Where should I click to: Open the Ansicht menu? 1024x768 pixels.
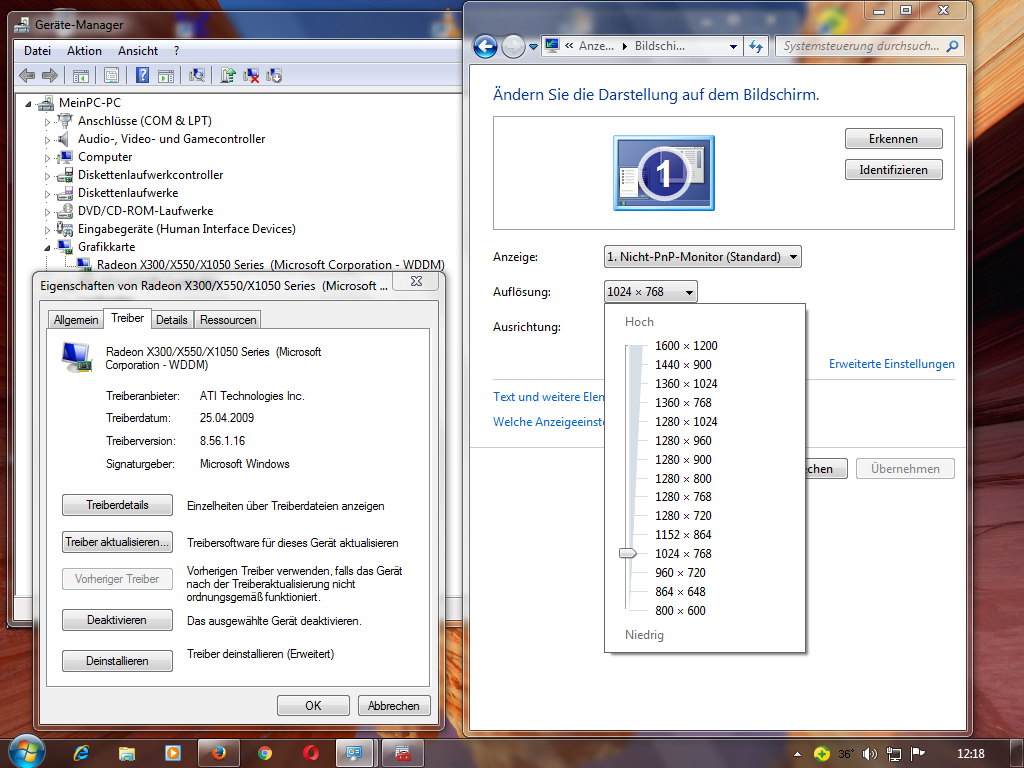pos(138,51)
